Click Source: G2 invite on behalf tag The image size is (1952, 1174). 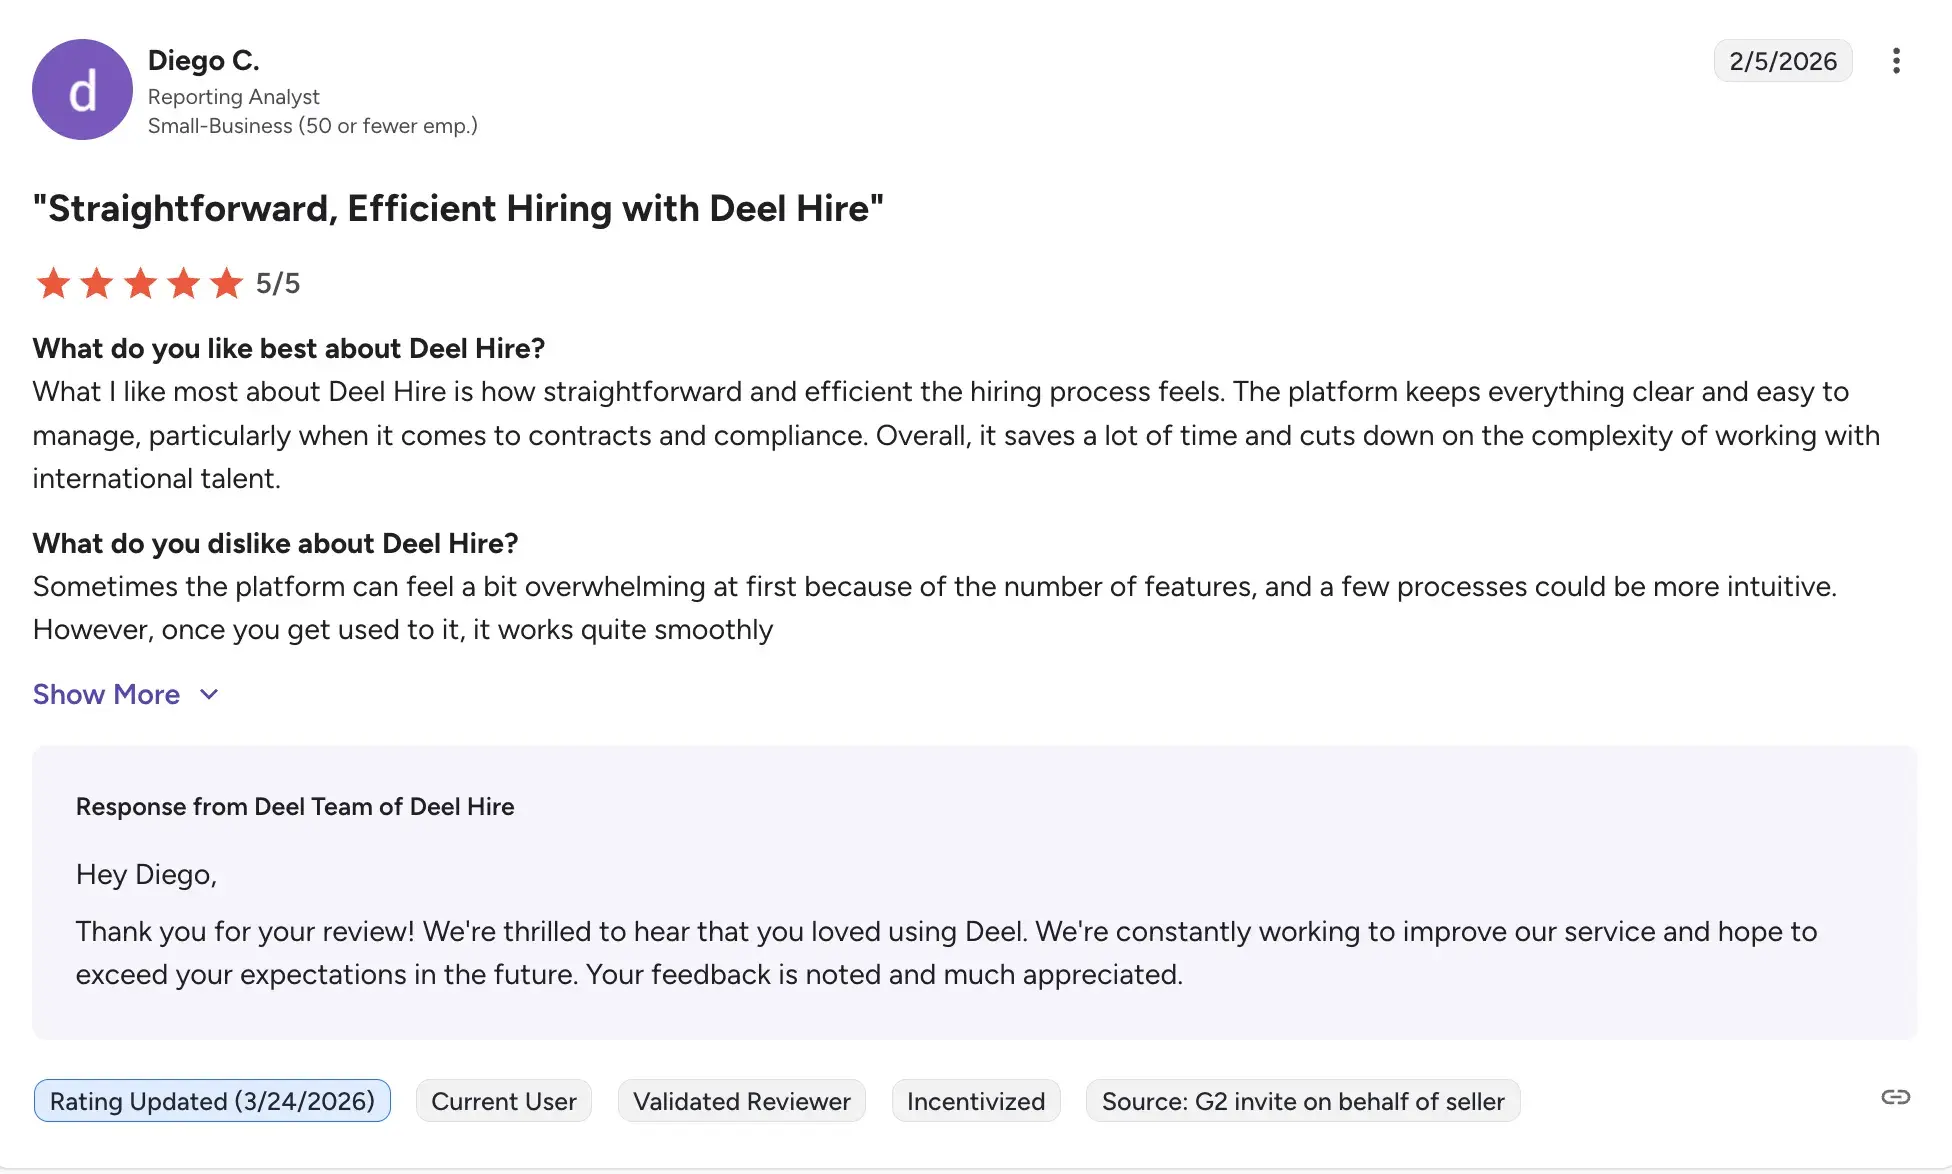click(x=1302, y=1101)
